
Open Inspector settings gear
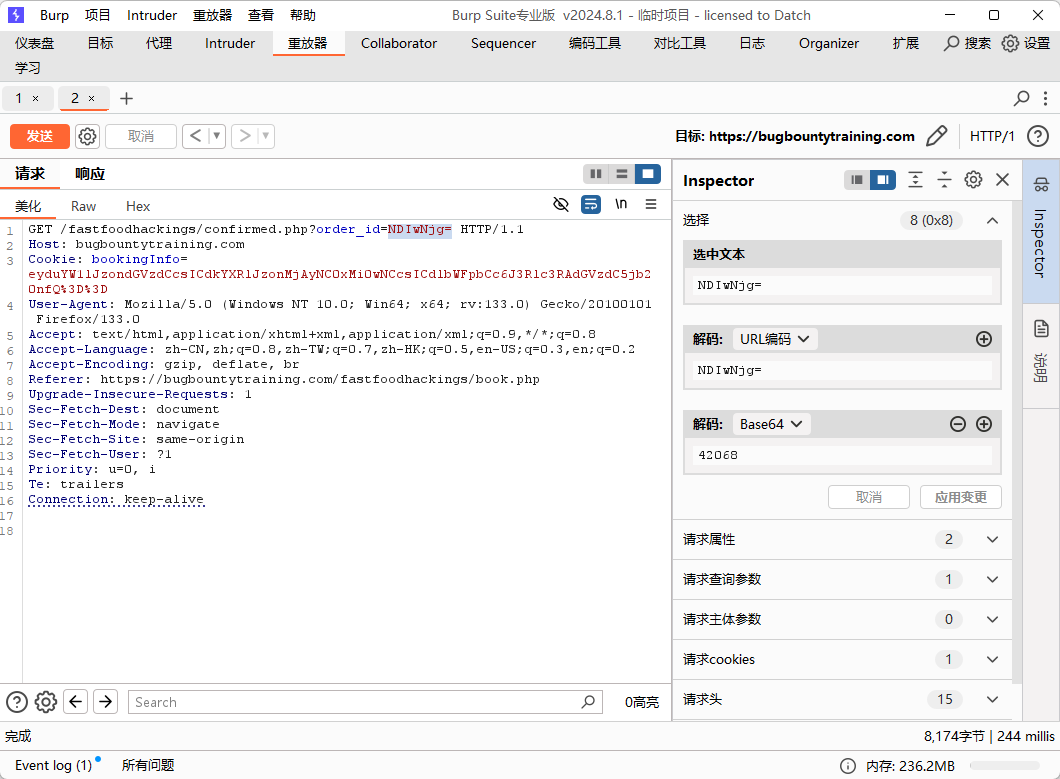[x=973, y=180]
